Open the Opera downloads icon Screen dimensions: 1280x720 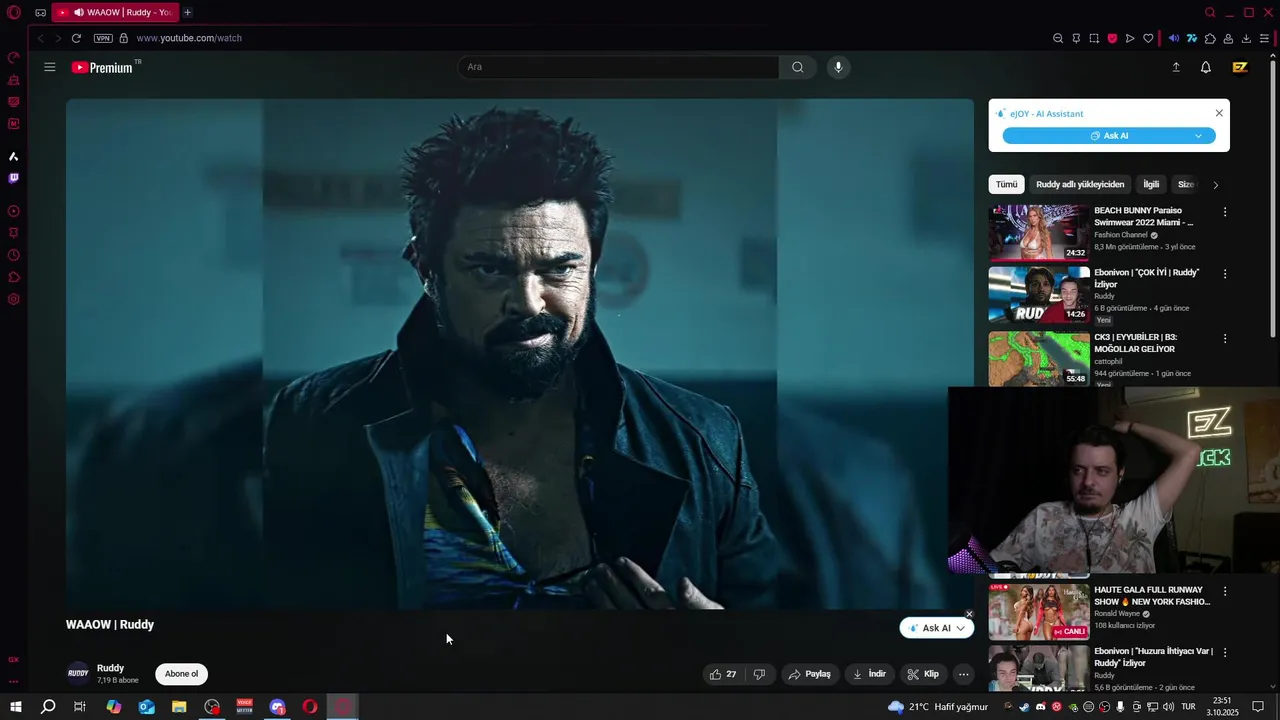click(1246, 38)
